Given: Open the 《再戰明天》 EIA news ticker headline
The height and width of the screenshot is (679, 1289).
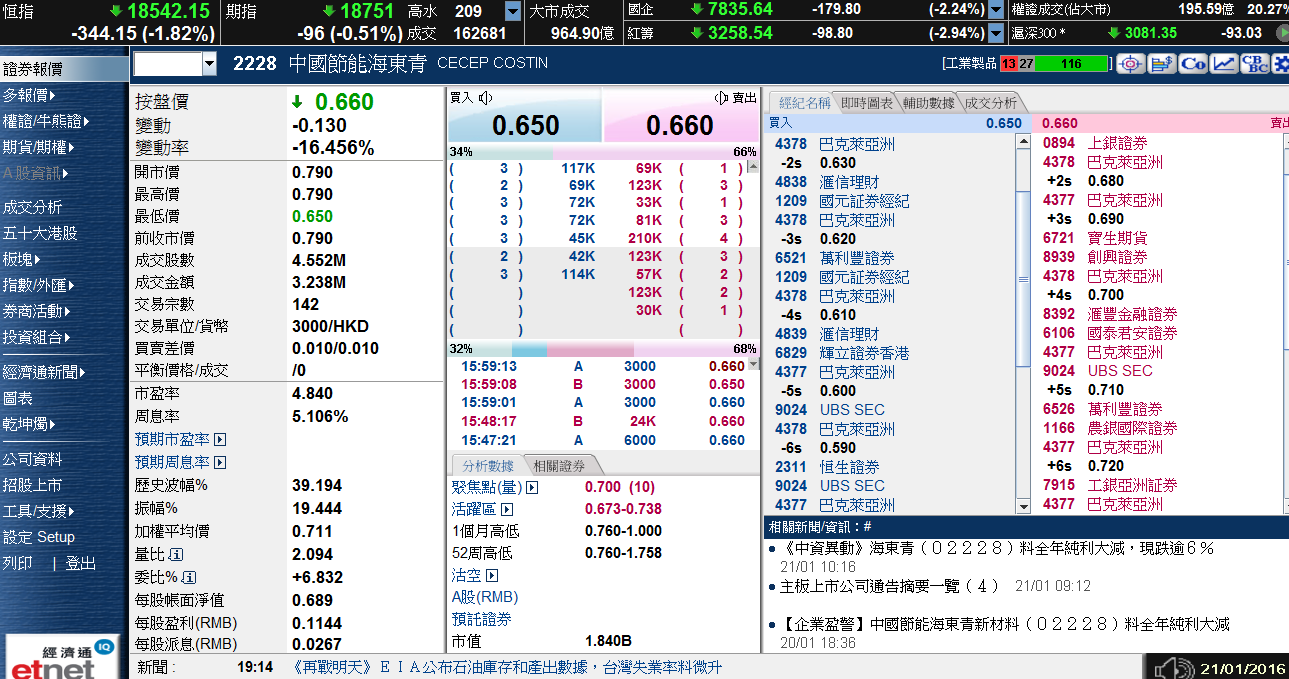Looking at the screenshot, I should pos(507,667).
